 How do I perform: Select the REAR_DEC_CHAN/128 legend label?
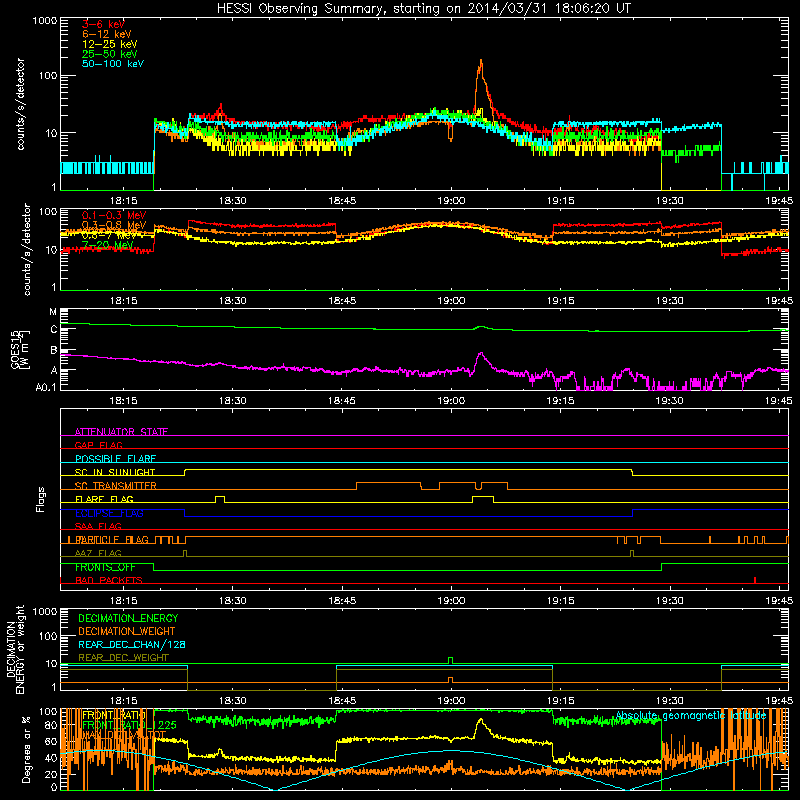132,644
